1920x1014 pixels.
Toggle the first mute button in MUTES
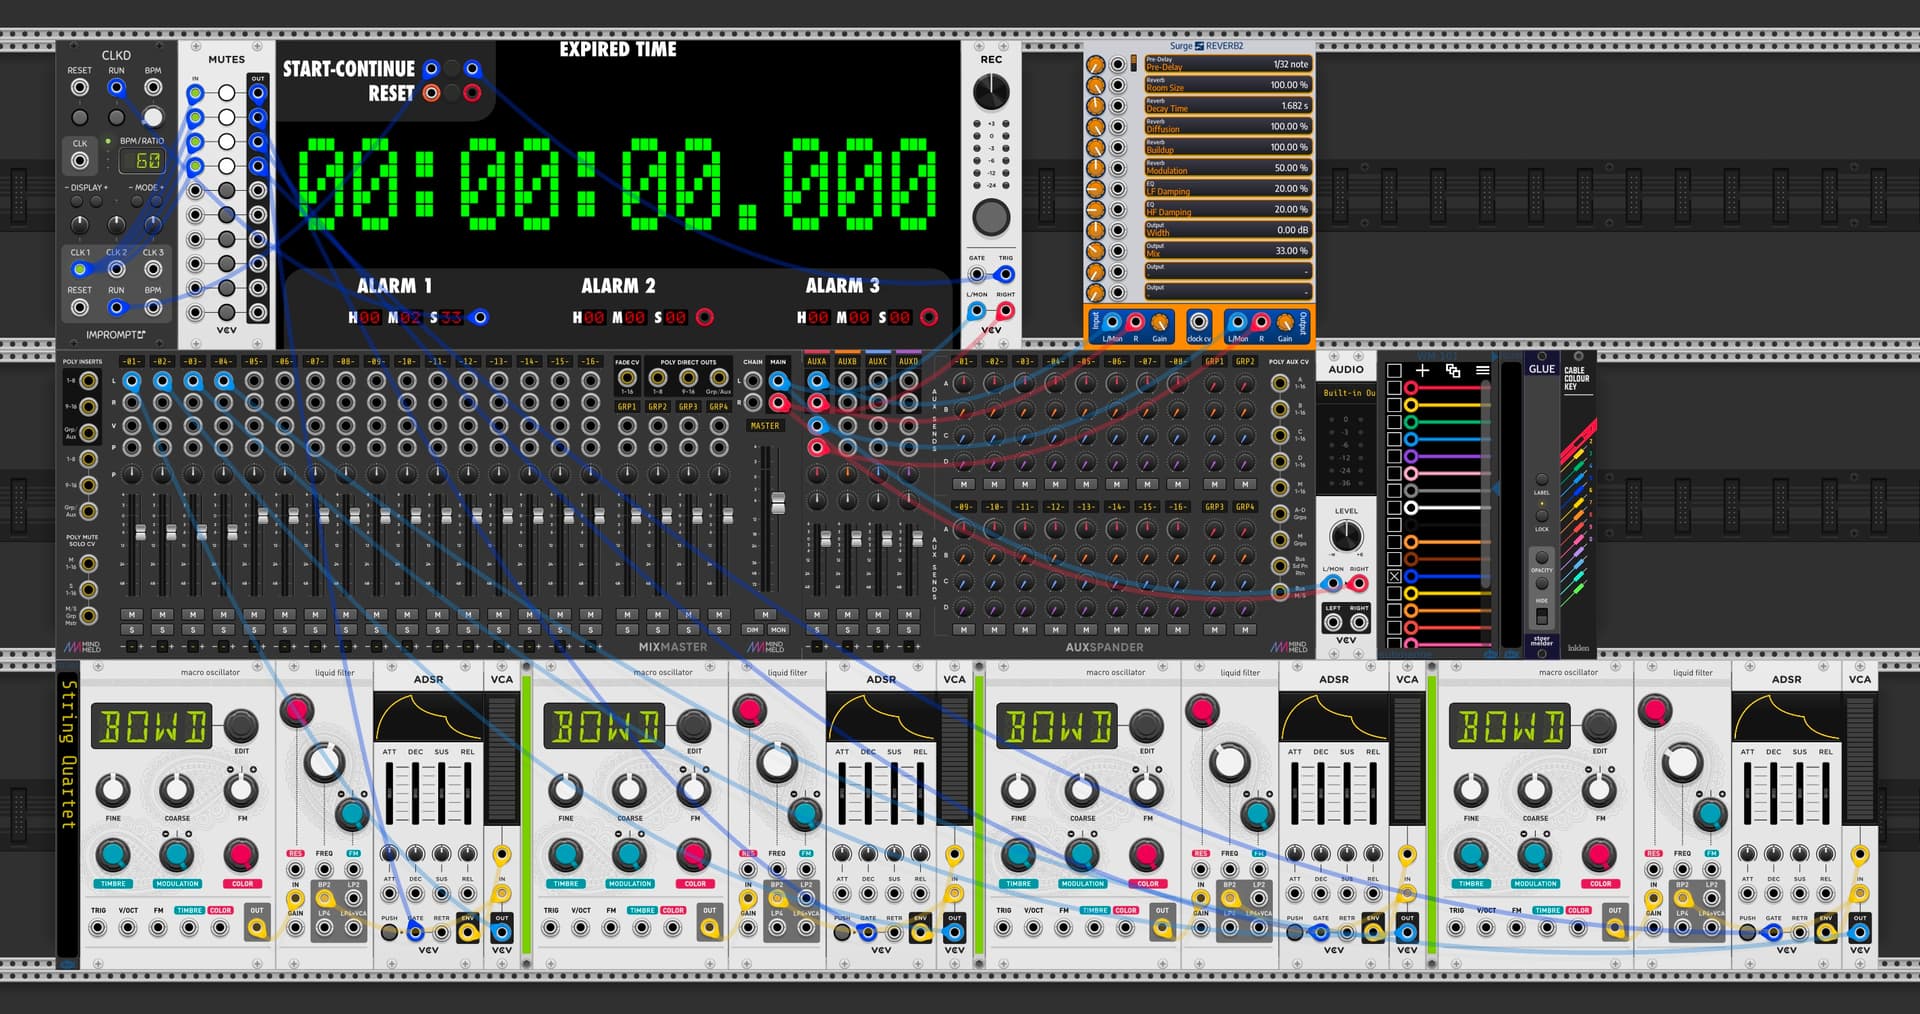227,93
